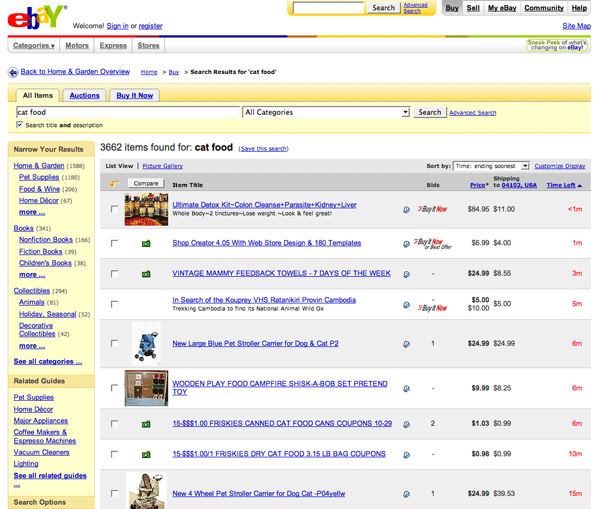Image resolution: width=599 pixels, height=509 pixels.
Task: Click the orange arrow icon beside Compare
Action: [x=114, y=184]
